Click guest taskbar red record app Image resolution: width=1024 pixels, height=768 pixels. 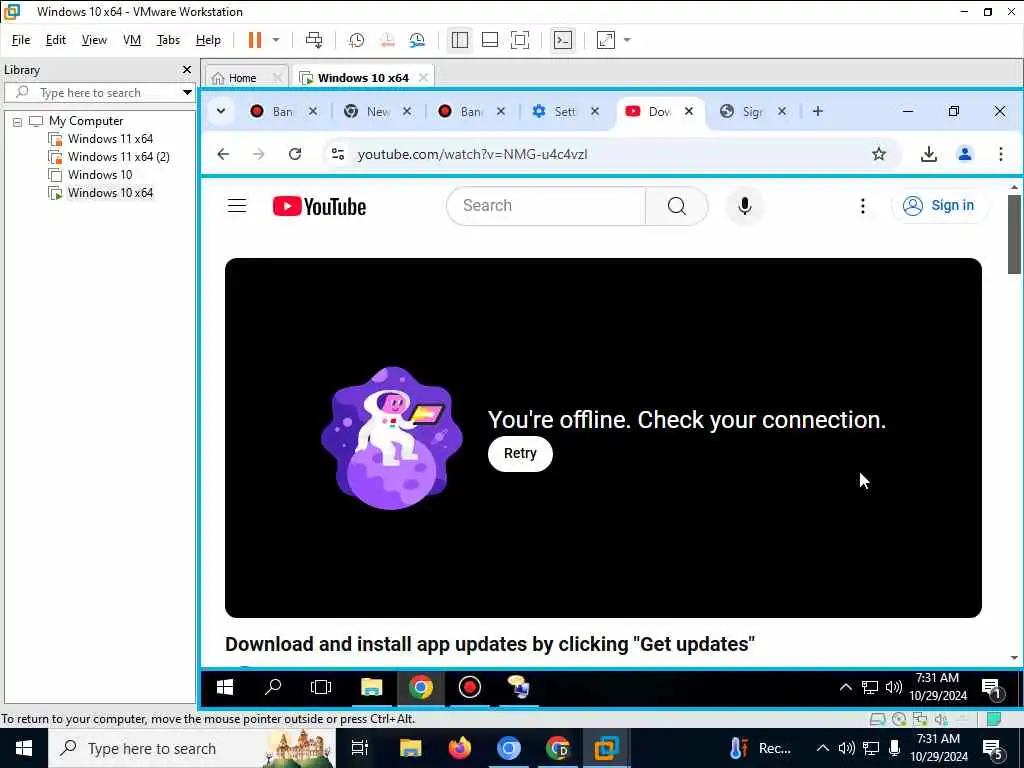click(x=470, y=687)
